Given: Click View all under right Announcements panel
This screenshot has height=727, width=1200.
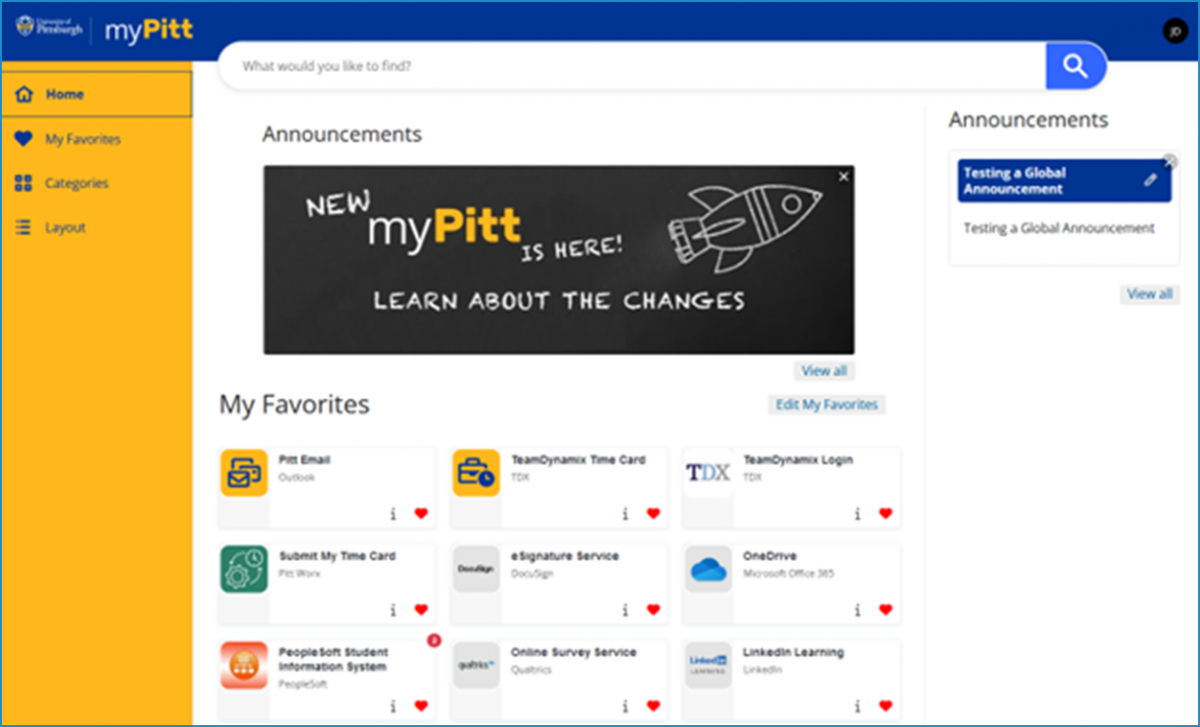Looking at the screenshot, I should [x=1149, y=294].
